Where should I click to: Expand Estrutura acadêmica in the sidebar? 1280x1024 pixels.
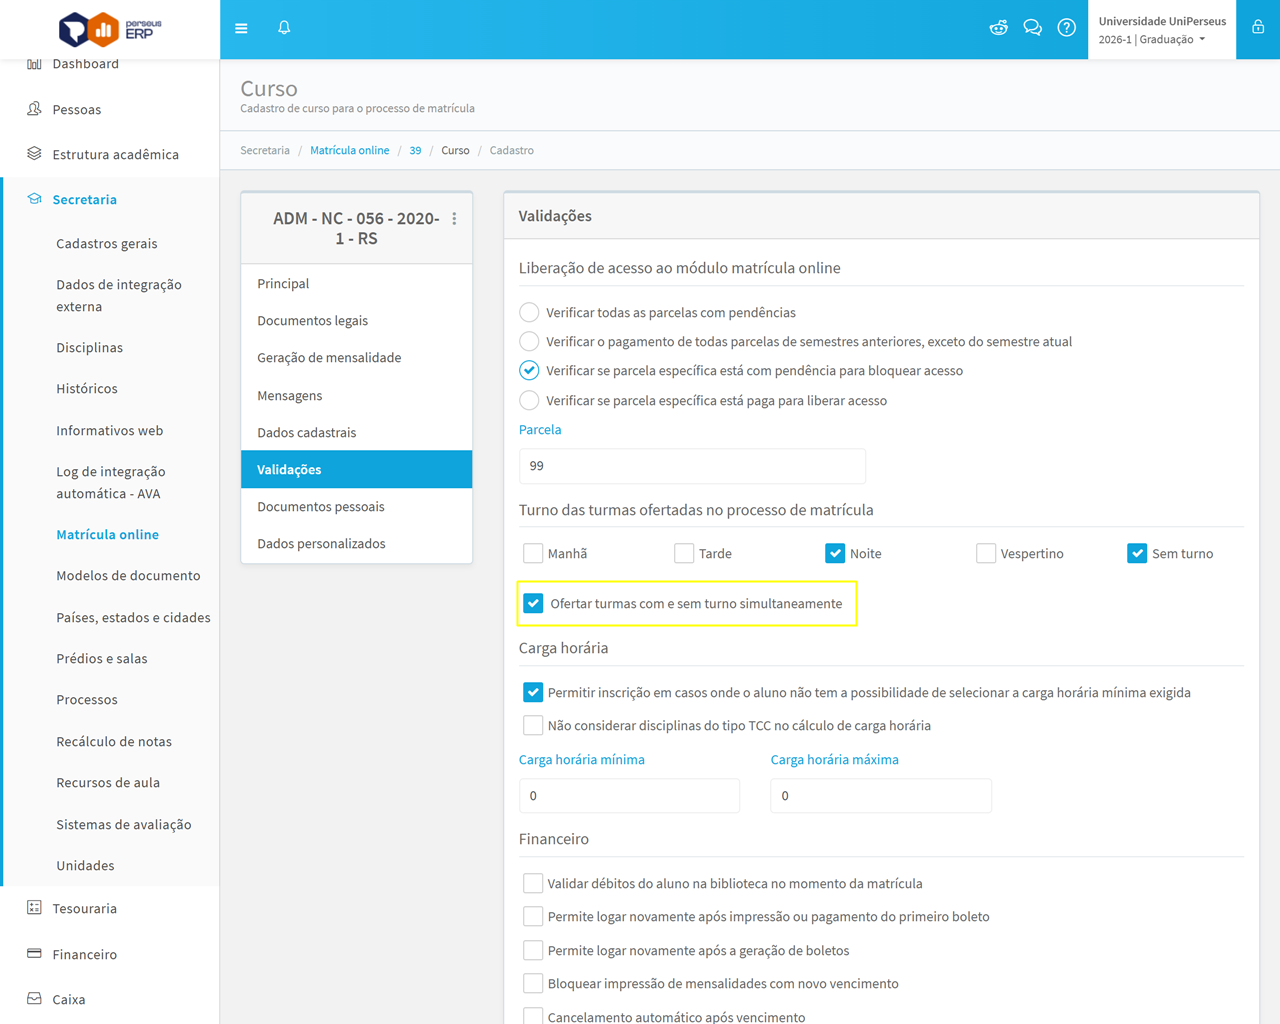tap(115, 154)
